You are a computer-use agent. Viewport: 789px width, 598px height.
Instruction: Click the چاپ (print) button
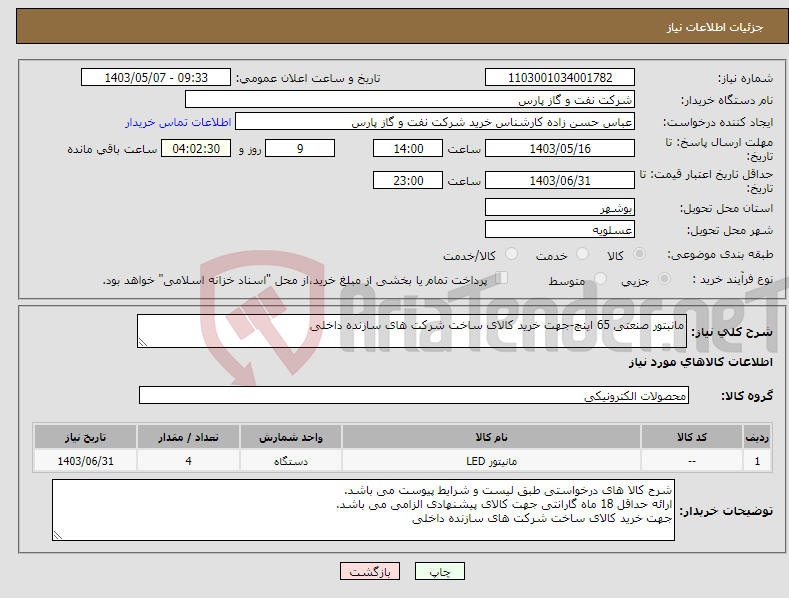click(x=439, y=571)
